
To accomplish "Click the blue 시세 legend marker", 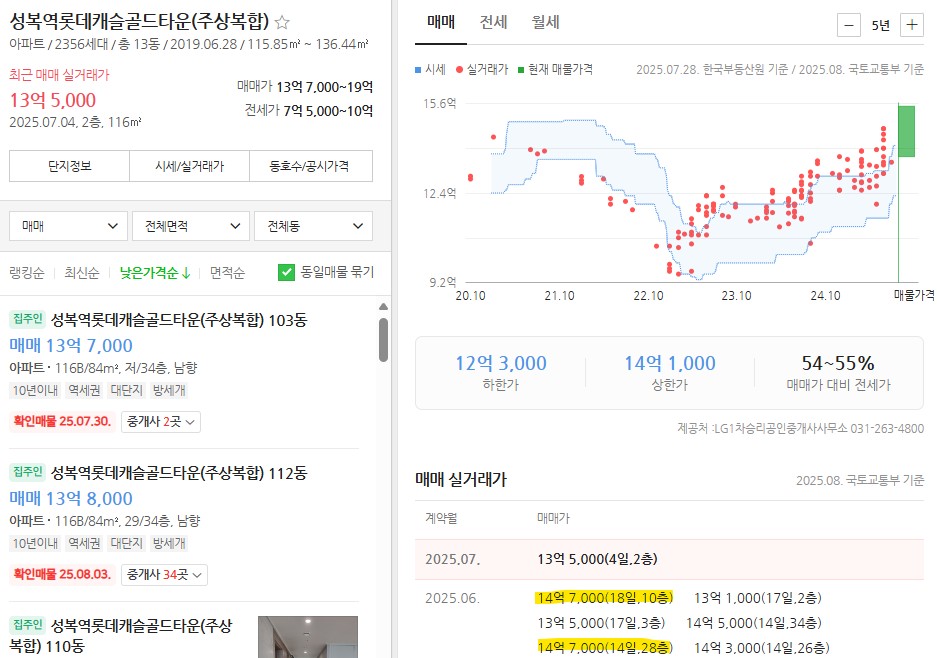I will (418, 70).
